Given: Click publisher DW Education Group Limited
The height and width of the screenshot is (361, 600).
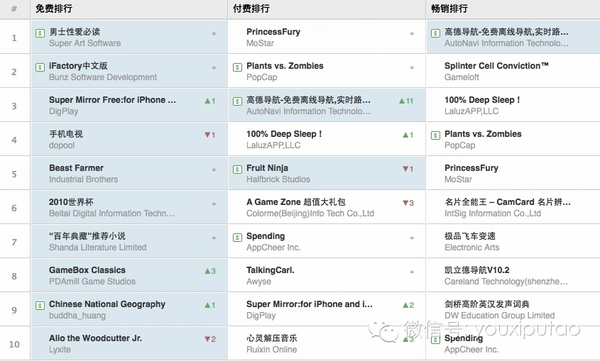Looking at the screenshot, I should [x=499, y=316].
